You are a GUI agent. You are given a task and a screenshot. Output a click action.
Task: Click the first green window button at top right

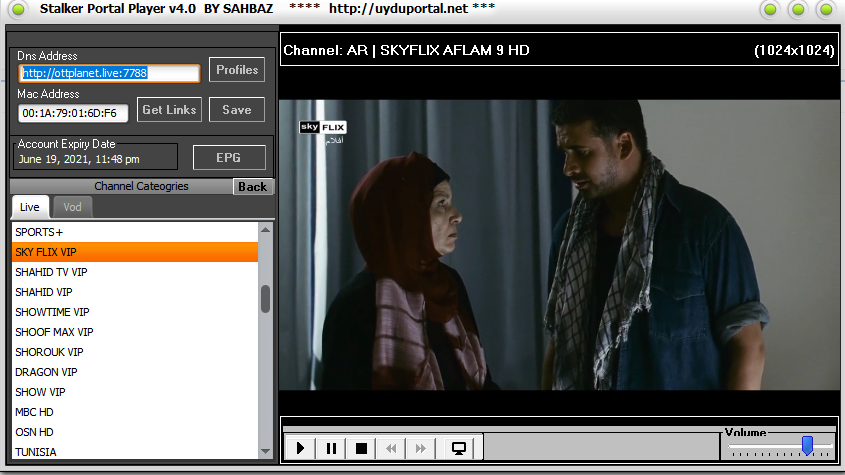[770, 9]
